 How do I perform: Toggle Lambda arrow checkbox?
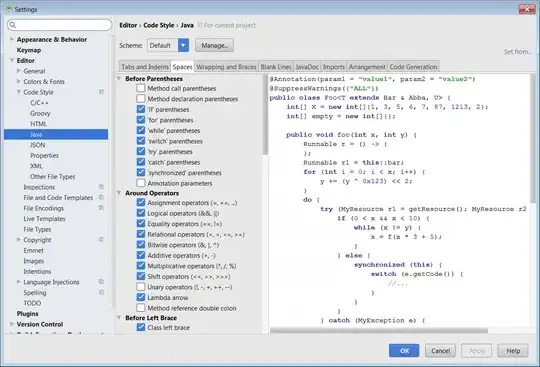(x=141, y=297)
